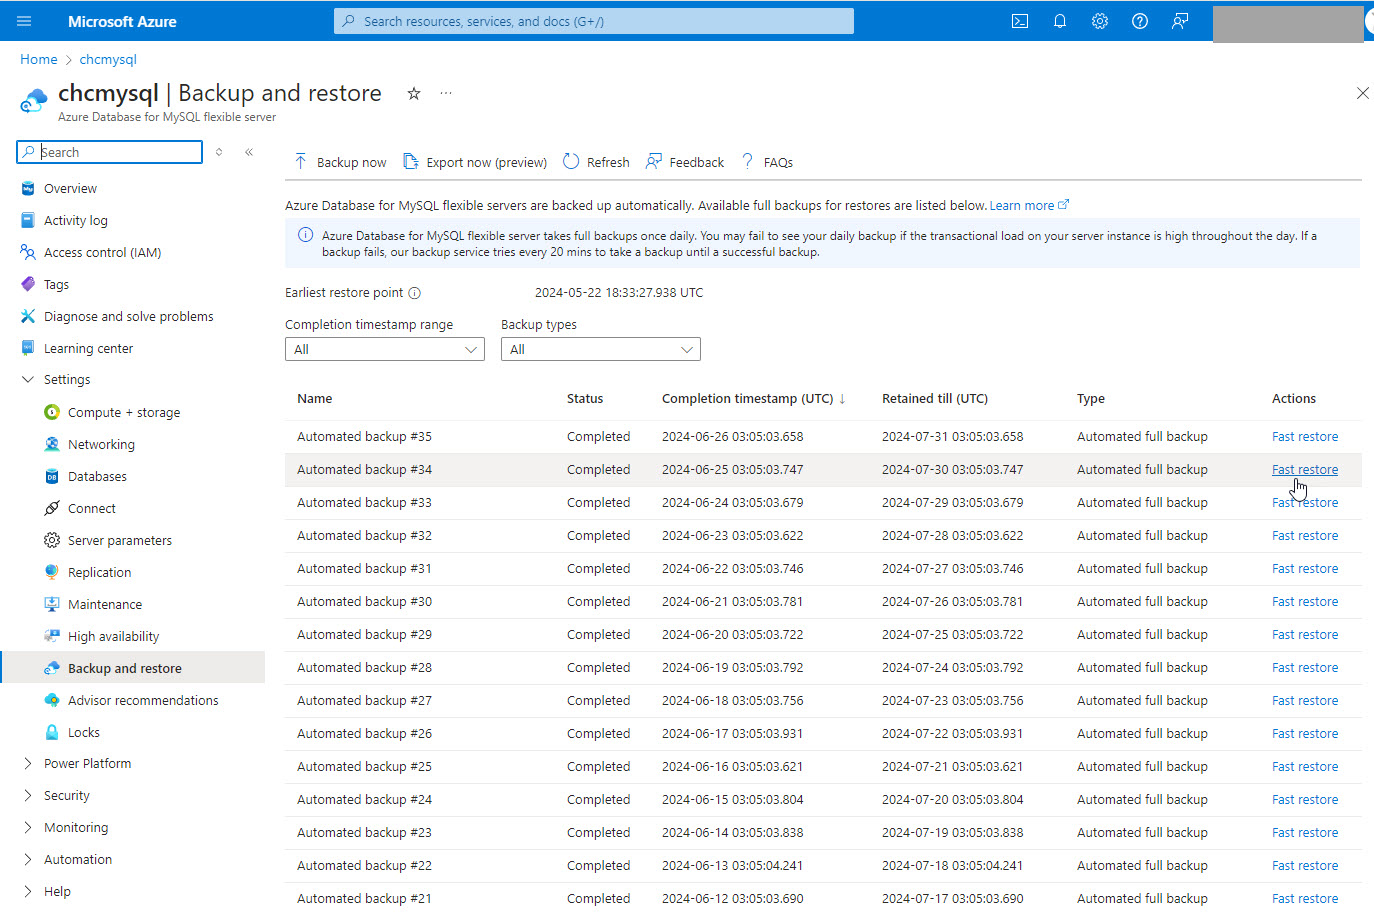This screenshot has width=1374, height=912.
Task: Open Feedback in the command bar
Action: click(685, 162)
